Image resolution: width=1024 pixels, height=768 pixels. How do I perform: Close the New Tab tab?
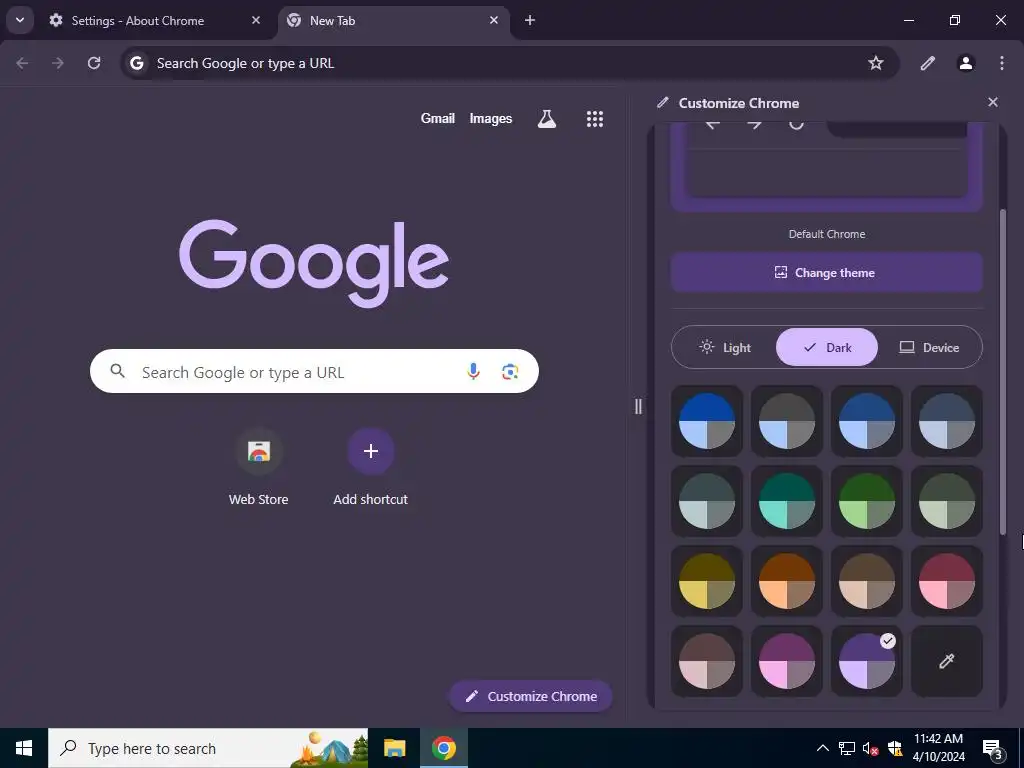click(x=494, y=21)
